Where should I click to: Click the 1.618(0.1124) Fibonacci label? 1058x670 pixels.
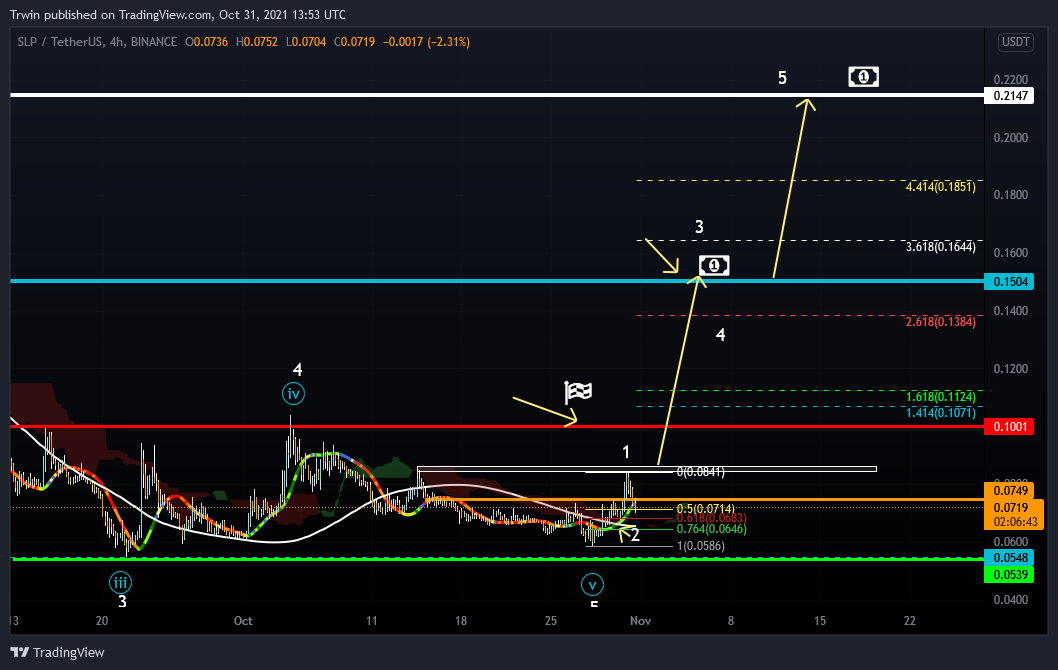(x=941, y=397)
